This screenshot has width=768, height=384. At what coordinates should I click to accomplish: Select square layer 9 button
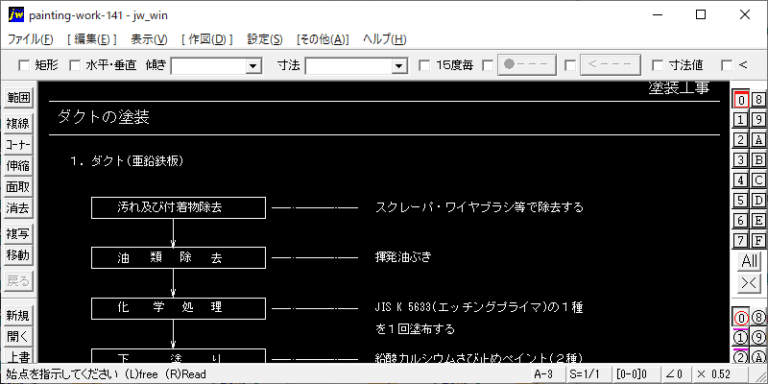tap(759, 120)
